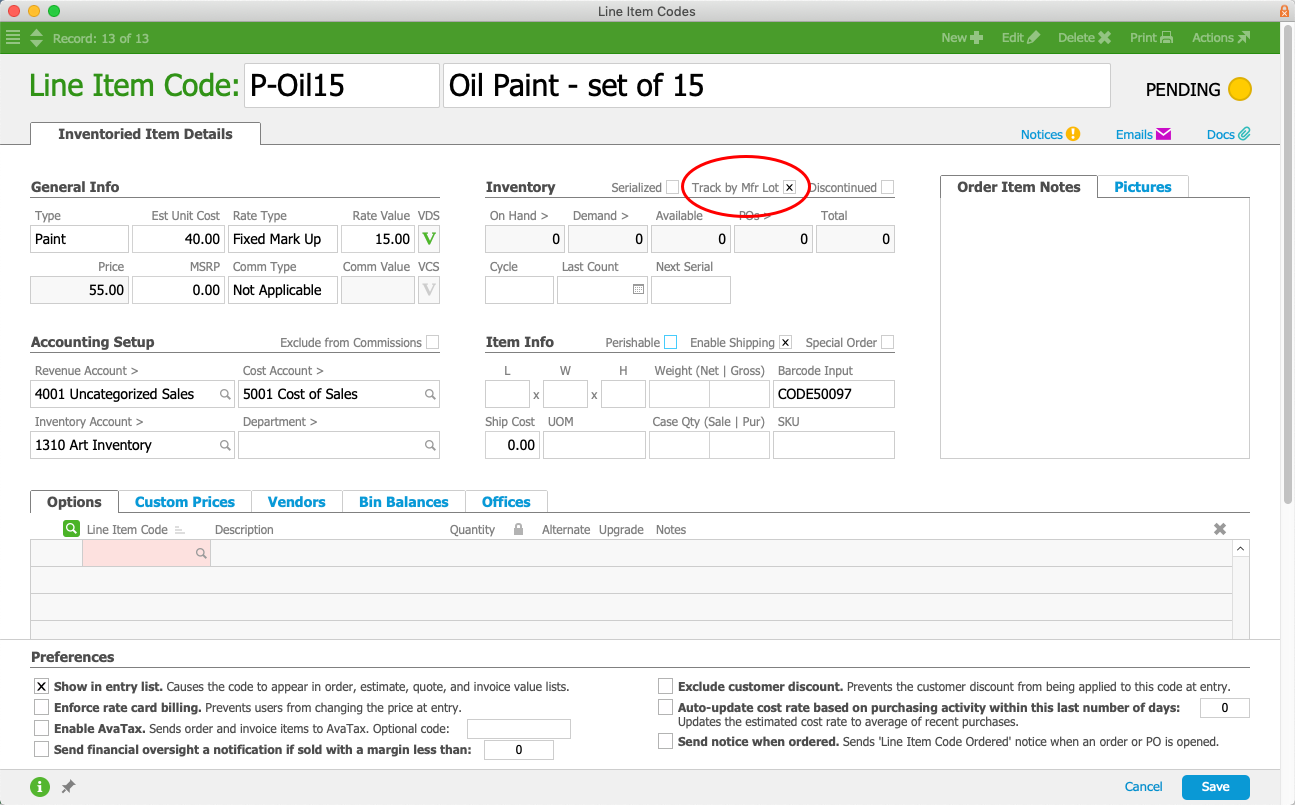Click the green info icon

coord(40,787)
